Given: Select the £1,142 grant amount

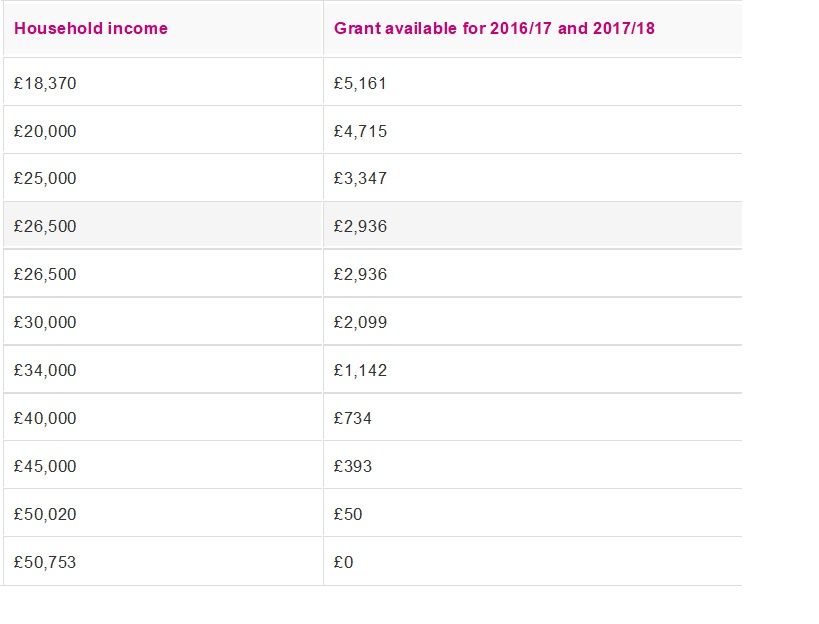Looking at the screenshot, I should tap(360, 370).
